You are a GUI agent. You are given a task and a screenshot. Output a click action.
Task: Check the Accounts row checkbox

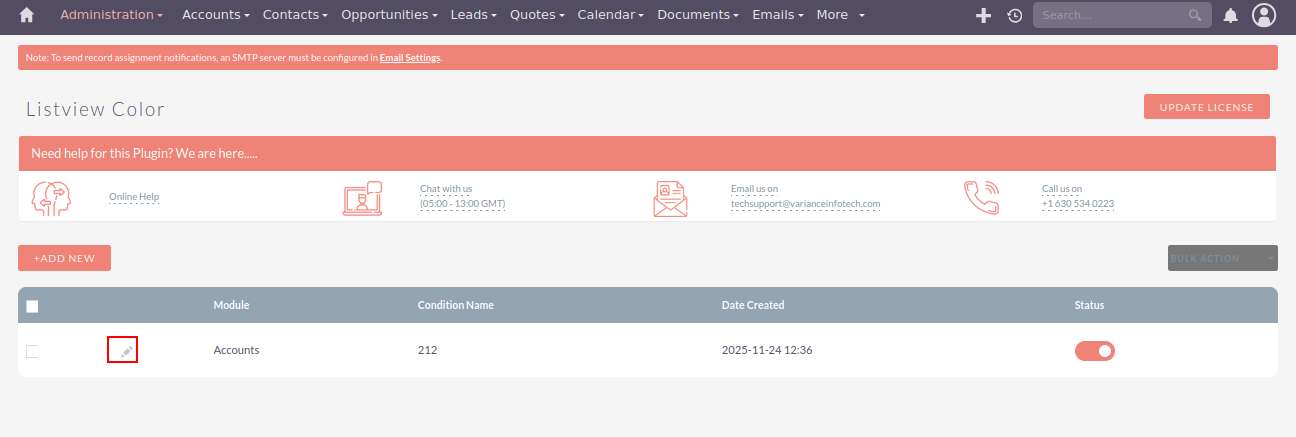click(32, 351)
